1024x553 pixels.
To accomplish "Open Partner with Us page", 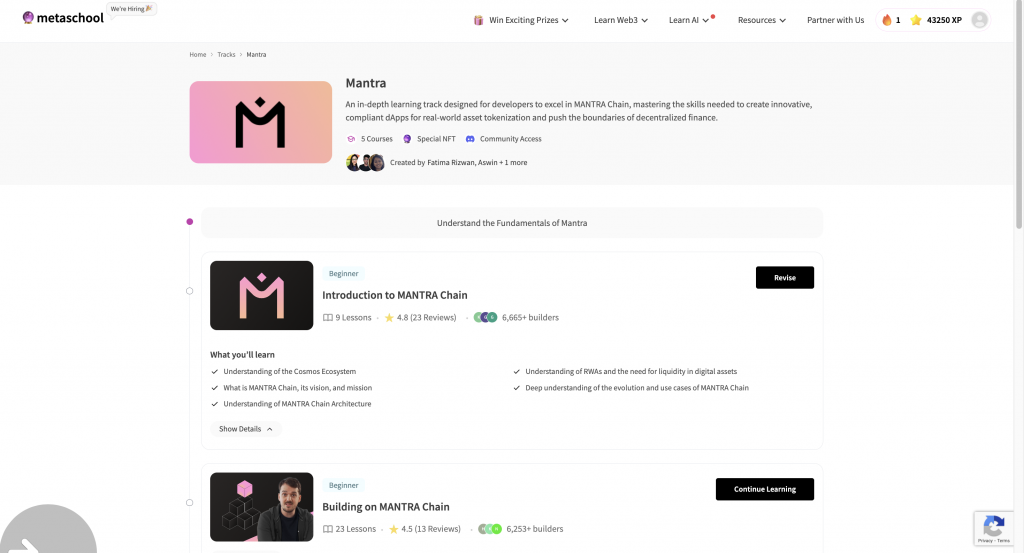I will pyautogui.click(x=835, y=20).
